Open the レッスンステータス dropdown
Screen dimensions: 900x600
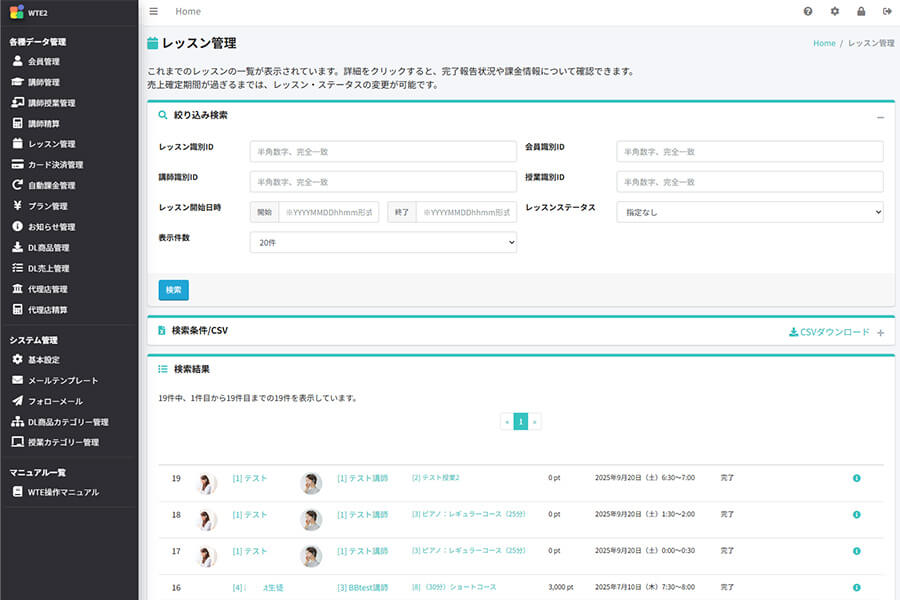[749, 212]
